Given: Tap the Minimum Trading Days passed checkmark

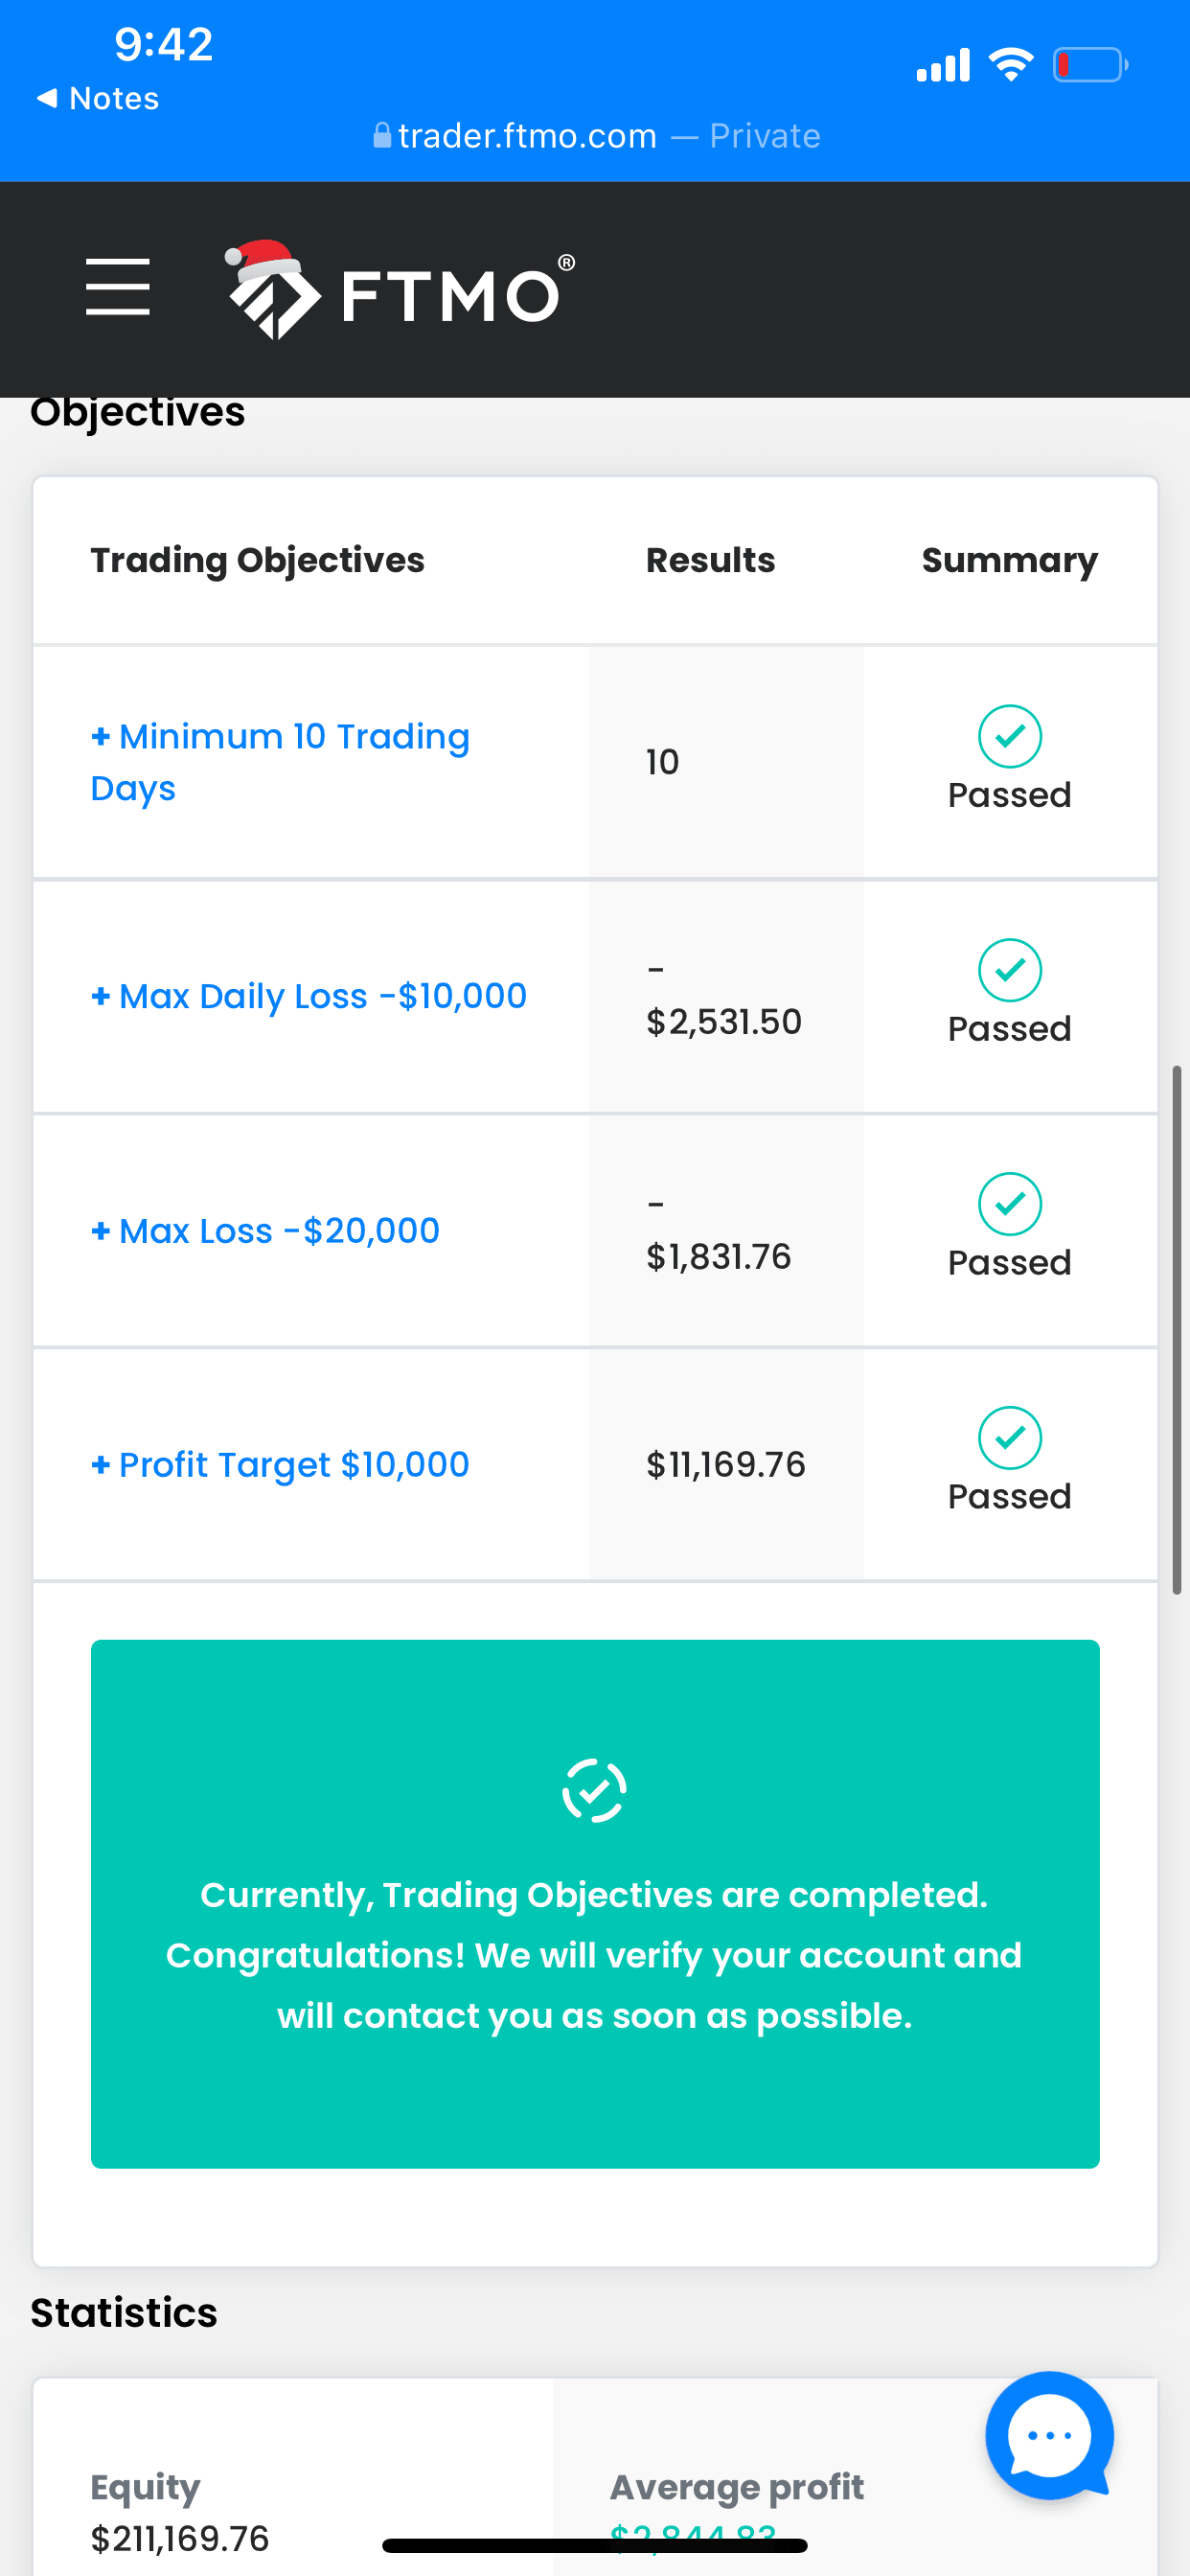Looking at the screenshot, I should click(x=1009, y=736).
